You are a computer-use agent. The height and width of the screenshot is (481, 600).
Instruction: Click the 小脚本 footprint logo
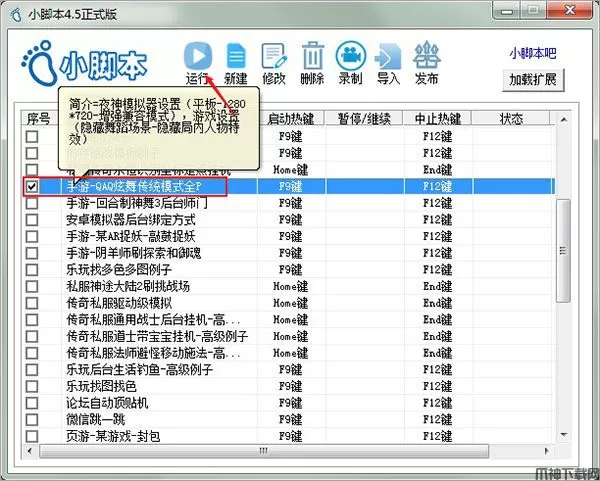pos(84,64)
